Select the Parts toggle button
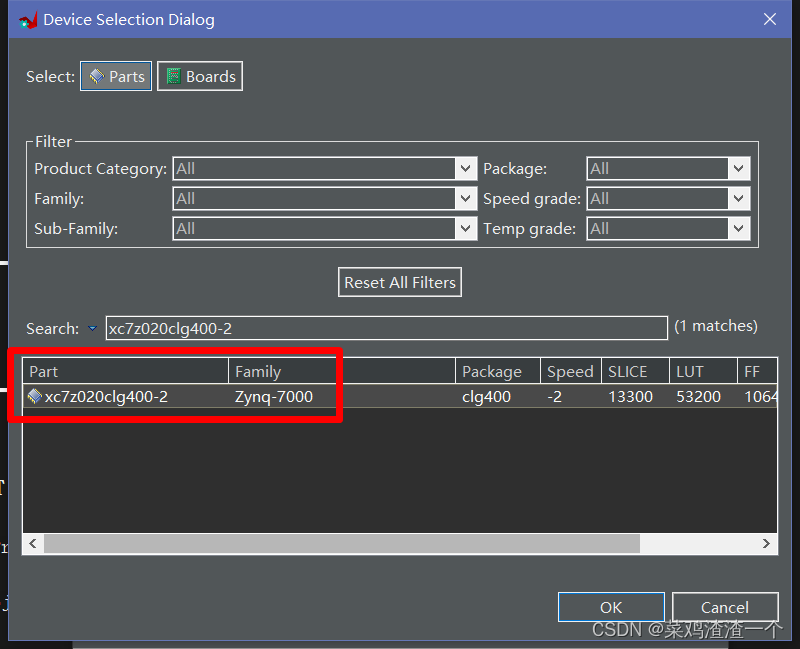This screenshot has height=649, width=800. [x=116, y=77]
